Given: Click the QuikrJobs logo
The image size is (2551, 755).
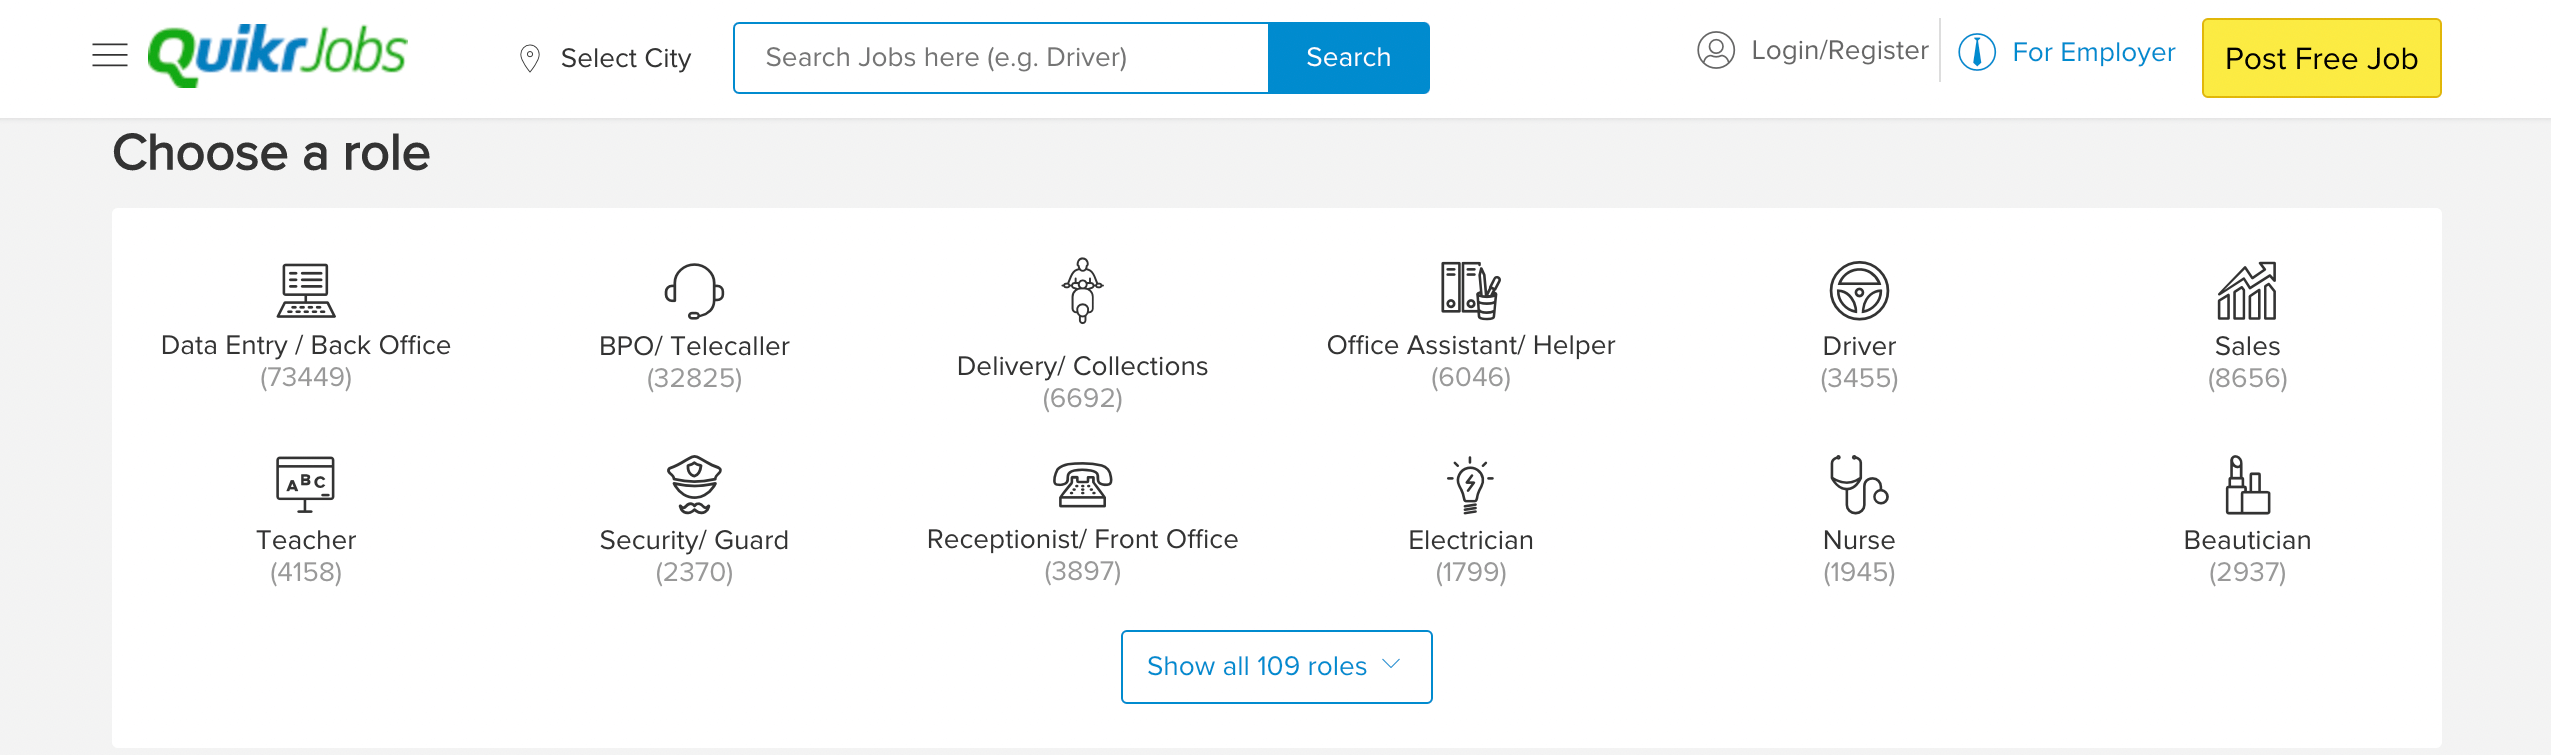Looking at the screenshot, I should 277,55.
